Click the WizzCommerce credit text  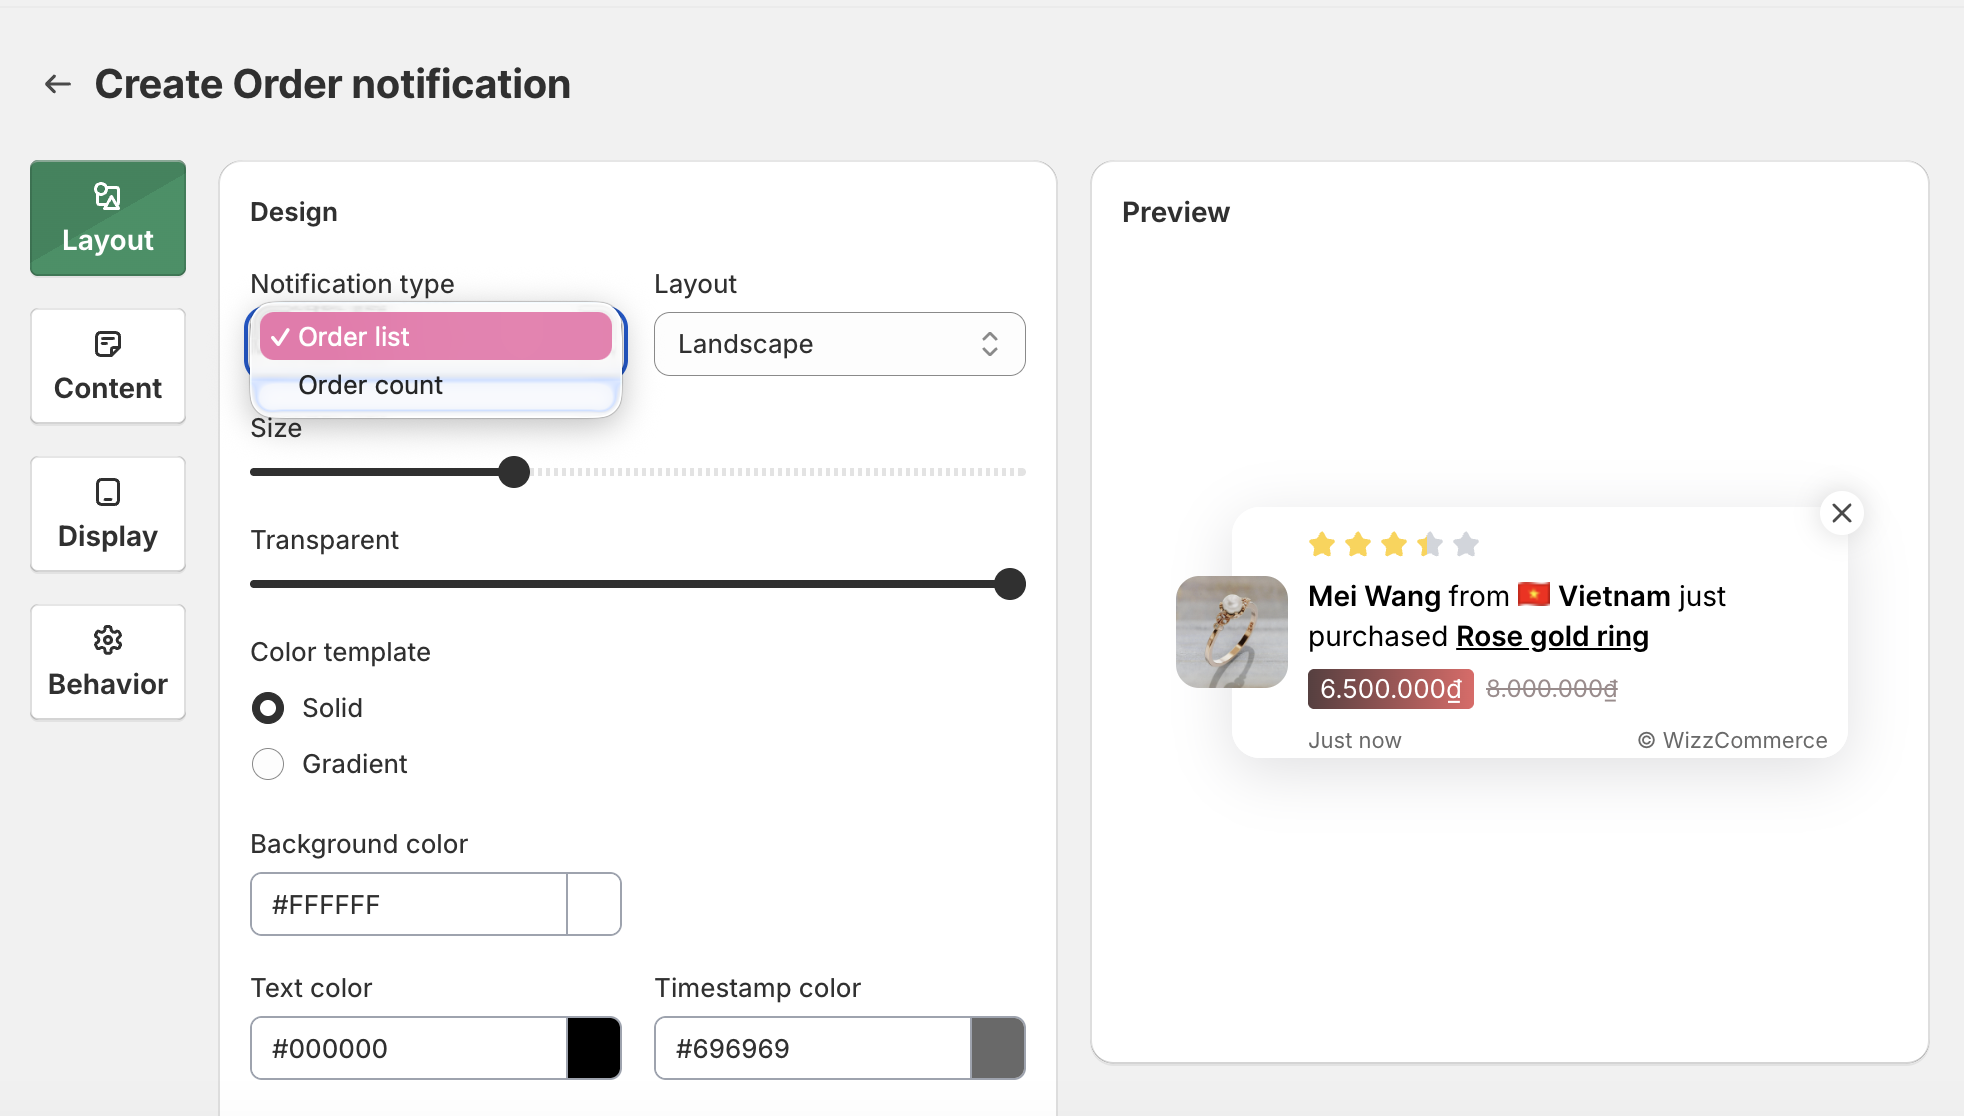[1732, 740]
